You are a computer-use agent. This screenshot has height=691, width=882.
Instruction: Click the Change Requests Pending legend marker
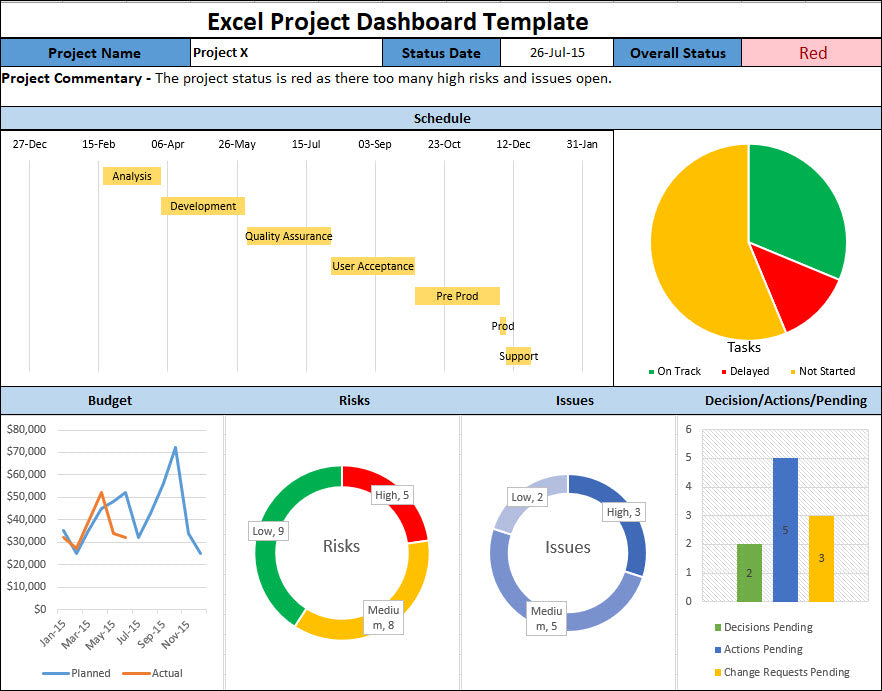pyautogui.click(x=717, y=671)
